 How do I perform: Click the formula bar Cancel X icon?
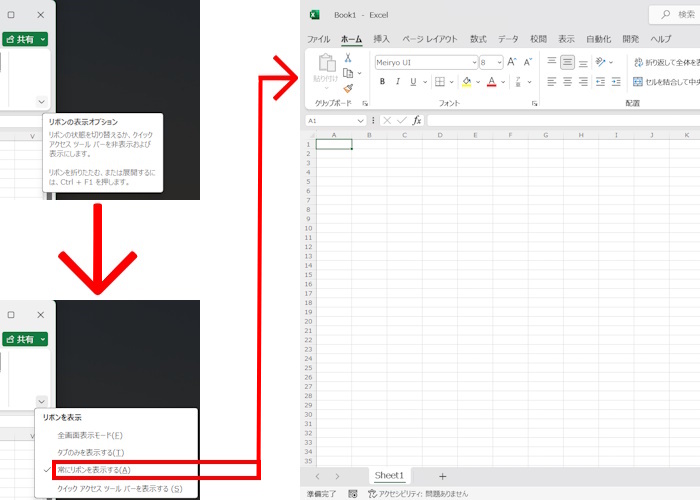(387, 121)
